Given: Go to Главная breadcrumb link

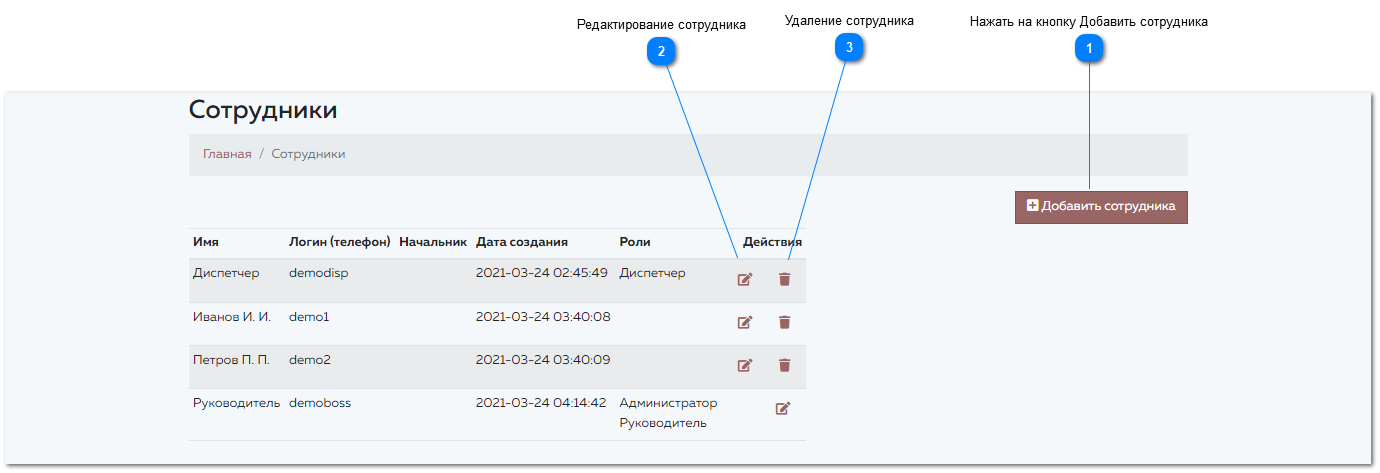Looking at the screenshot, I should pos(227,154).
